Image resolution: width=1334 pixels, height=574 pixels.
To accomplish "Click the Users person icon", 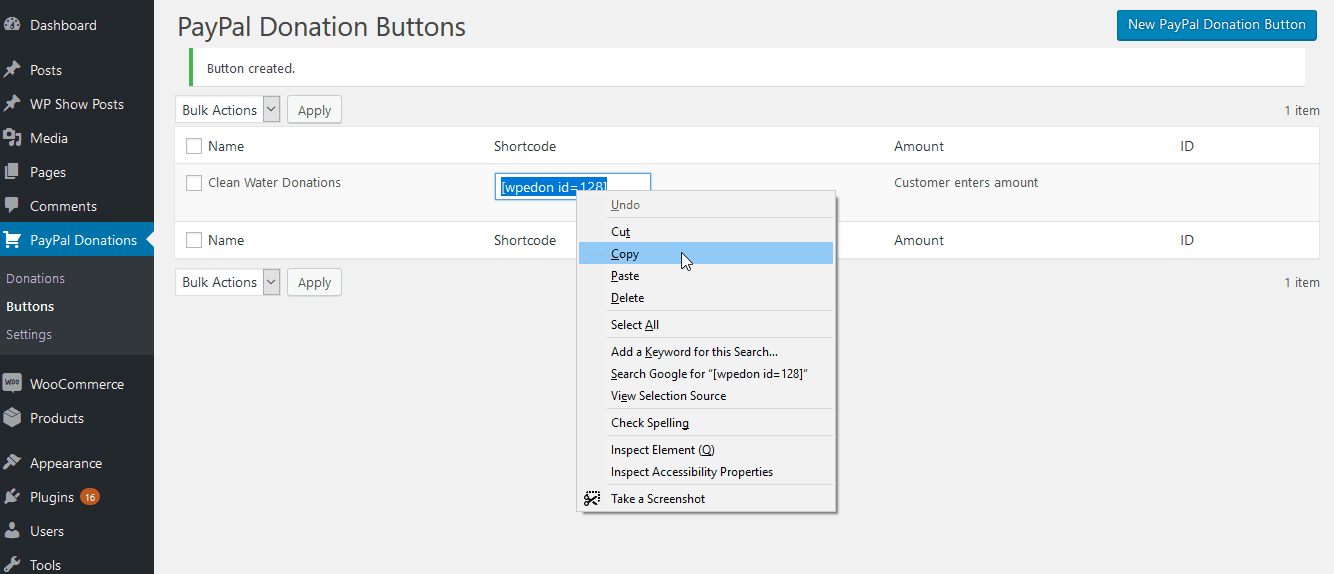I will coord(12,531).
